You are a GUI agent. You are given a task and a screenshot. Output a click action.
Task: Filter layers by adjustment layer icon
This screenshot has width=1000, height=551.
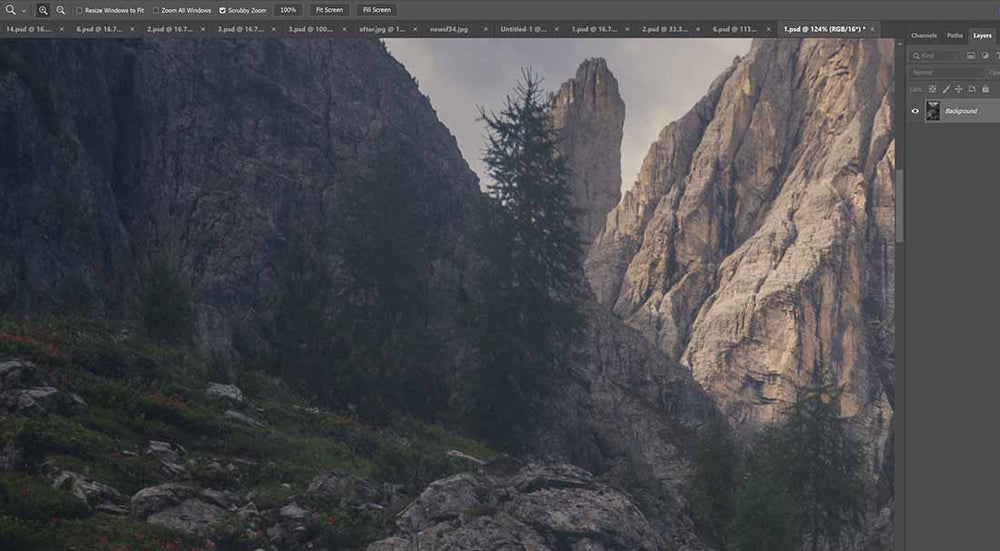985,55
